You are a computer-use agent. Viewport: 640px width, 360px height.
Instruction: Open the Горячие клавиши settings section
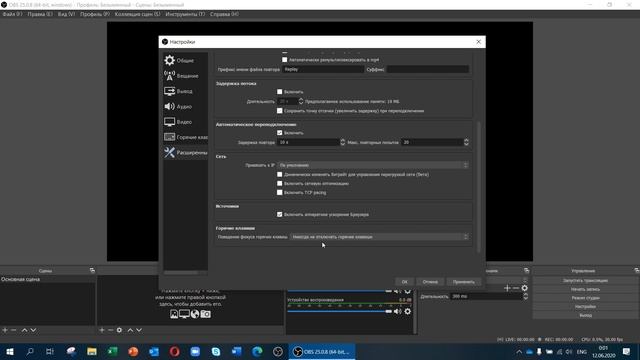pyautogui.click(x=185, y=137)
